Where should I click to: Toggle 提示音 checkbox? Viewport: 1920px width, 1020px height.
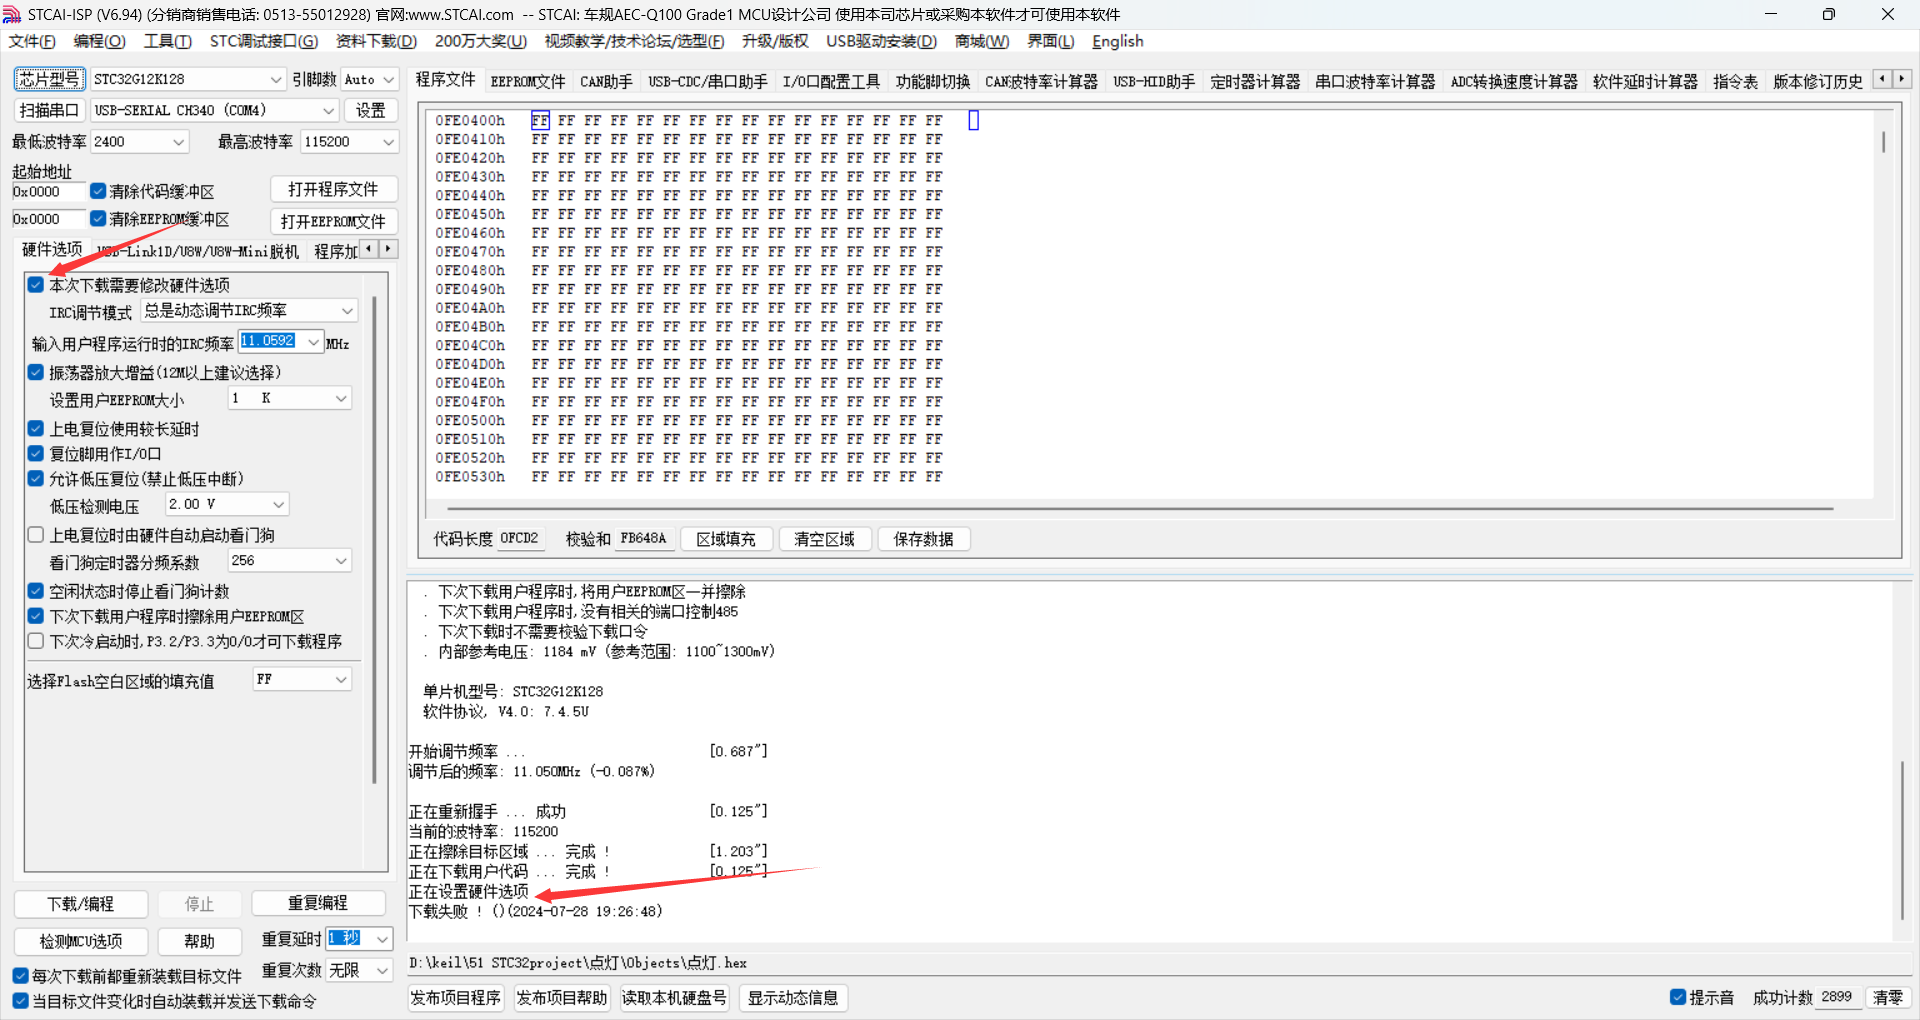[x=1678, y=997]
